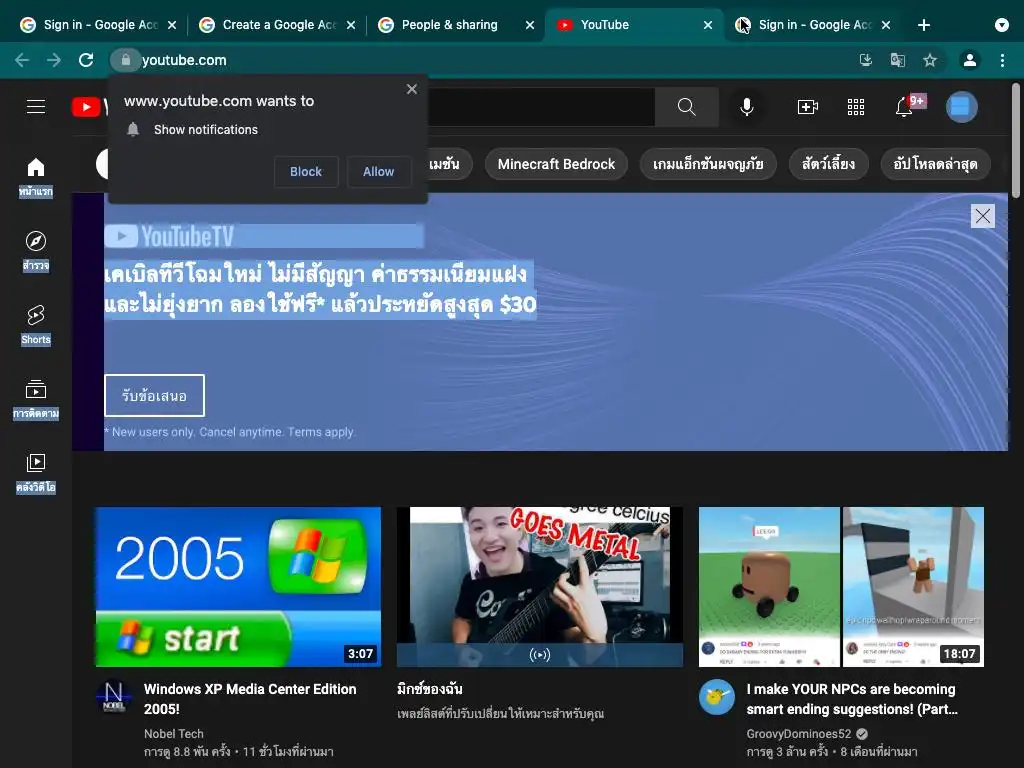Go forward with the browser forward arrow
1024x768 pixels.
click(x=54, y=60)
